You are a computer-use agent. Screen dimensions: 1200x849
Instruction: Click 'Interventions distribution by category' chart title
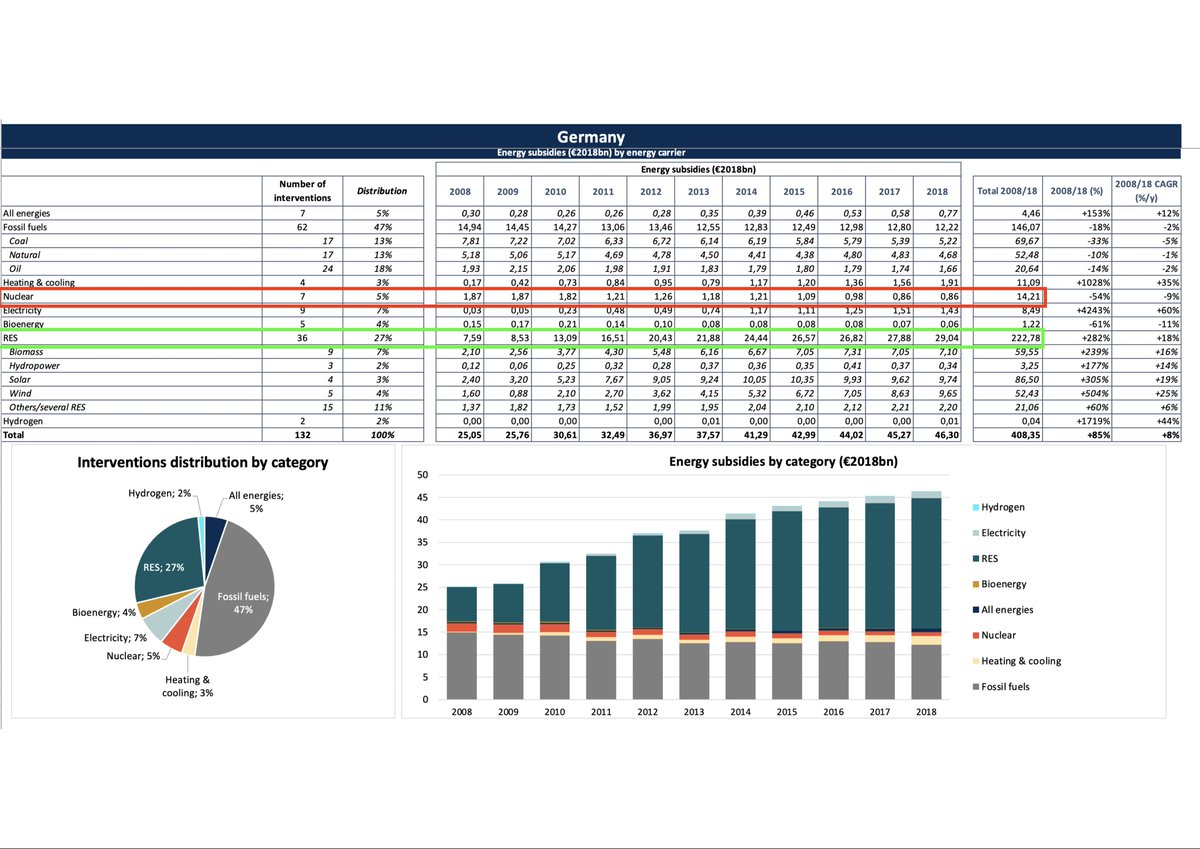click(x=203, y=463)
